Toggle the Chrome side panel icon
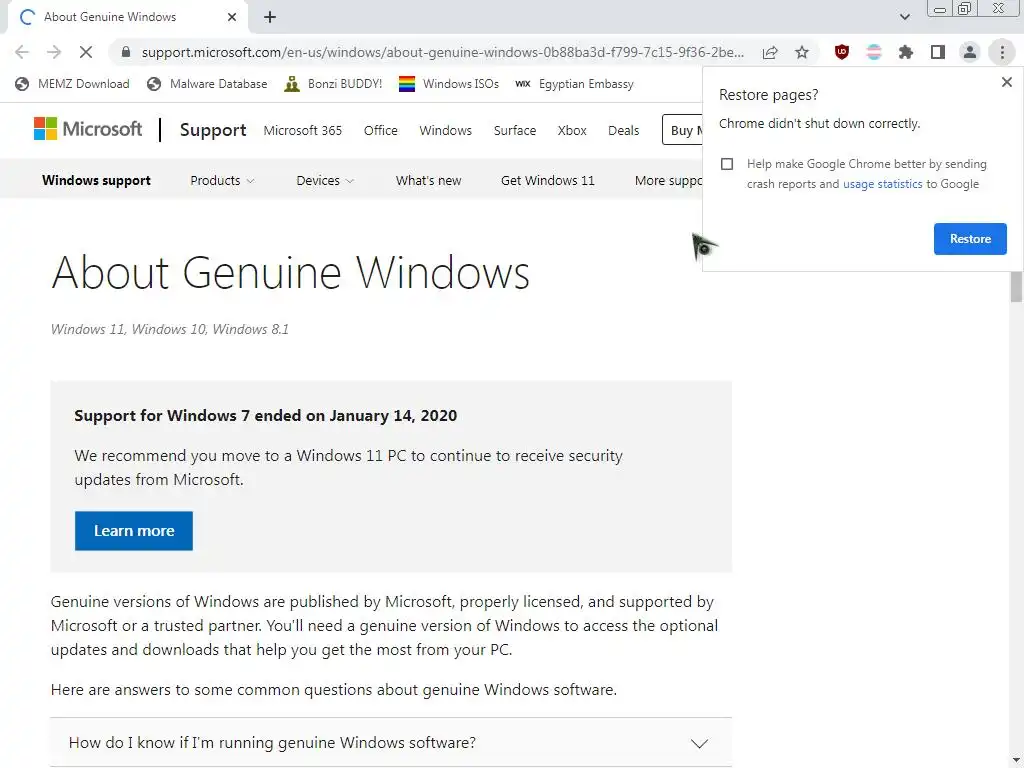 pos(938,52)
